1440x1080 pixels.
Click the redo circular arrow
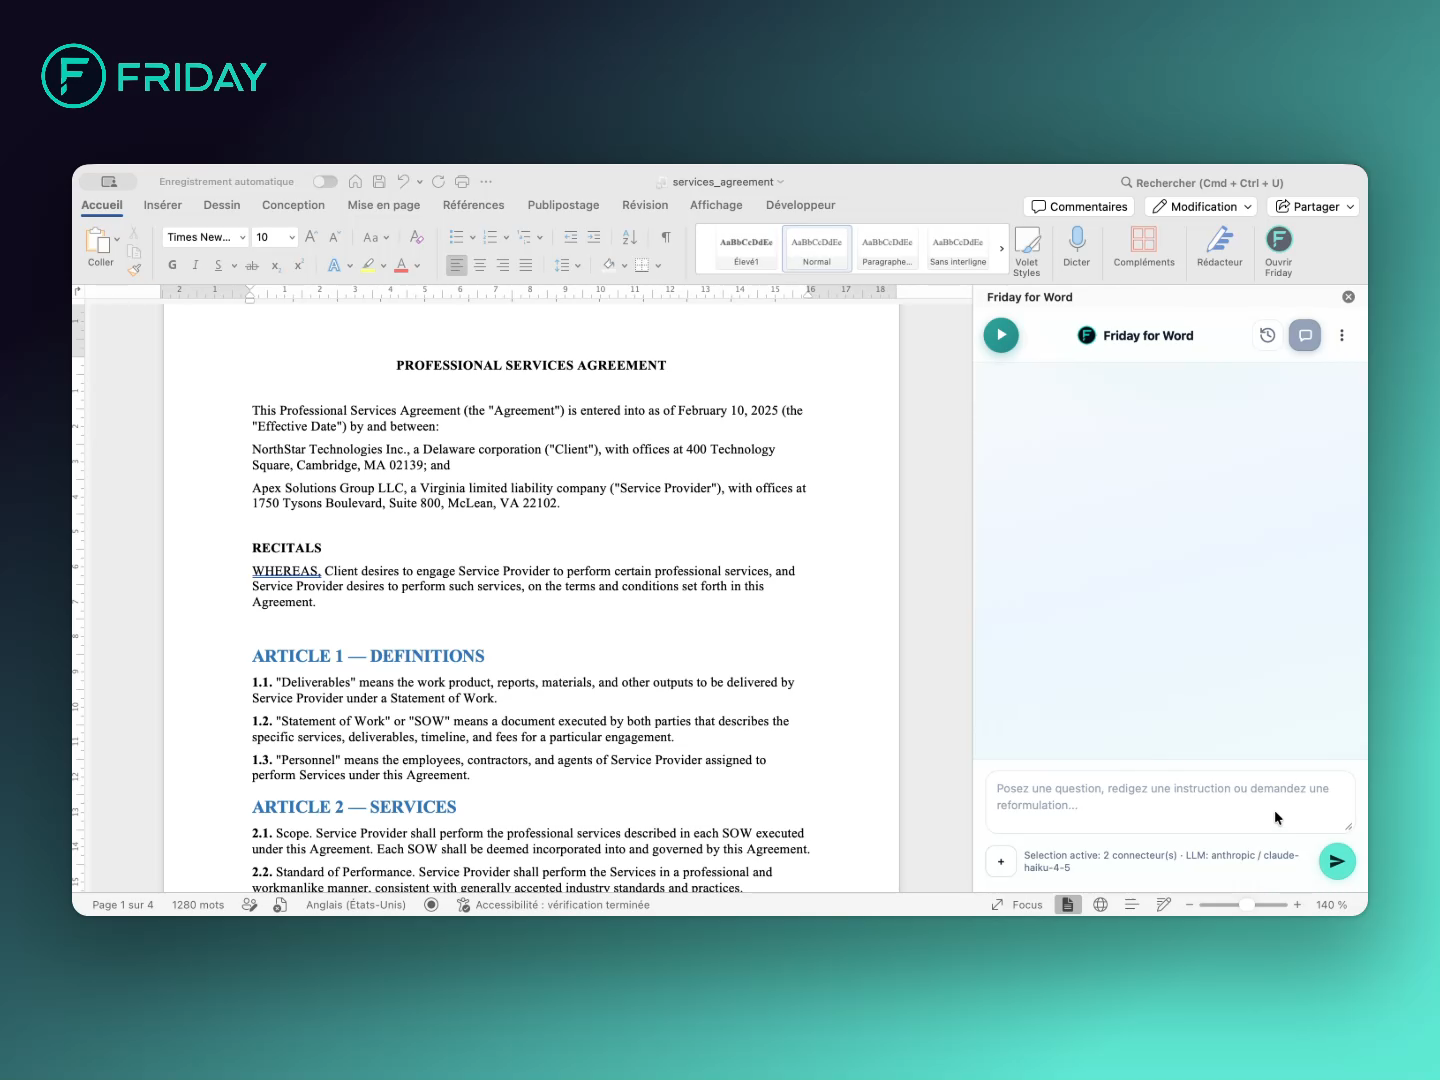(438, 182)
